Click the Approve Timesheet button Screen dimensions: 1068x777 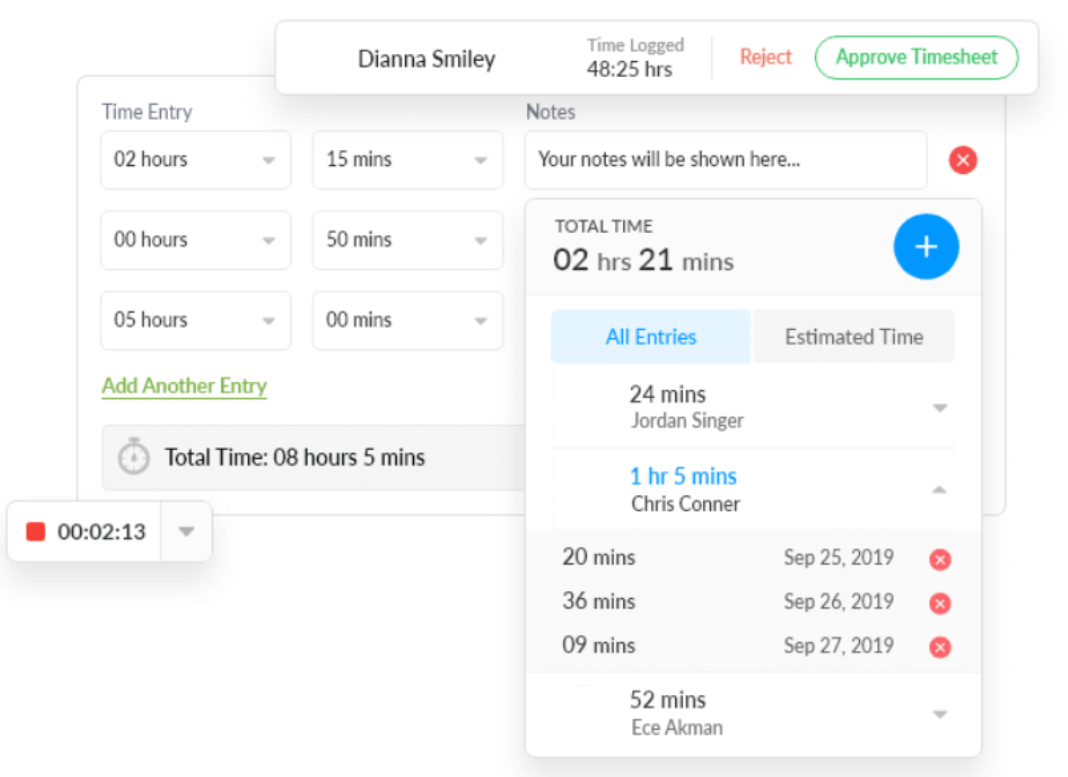click(916, 57)
